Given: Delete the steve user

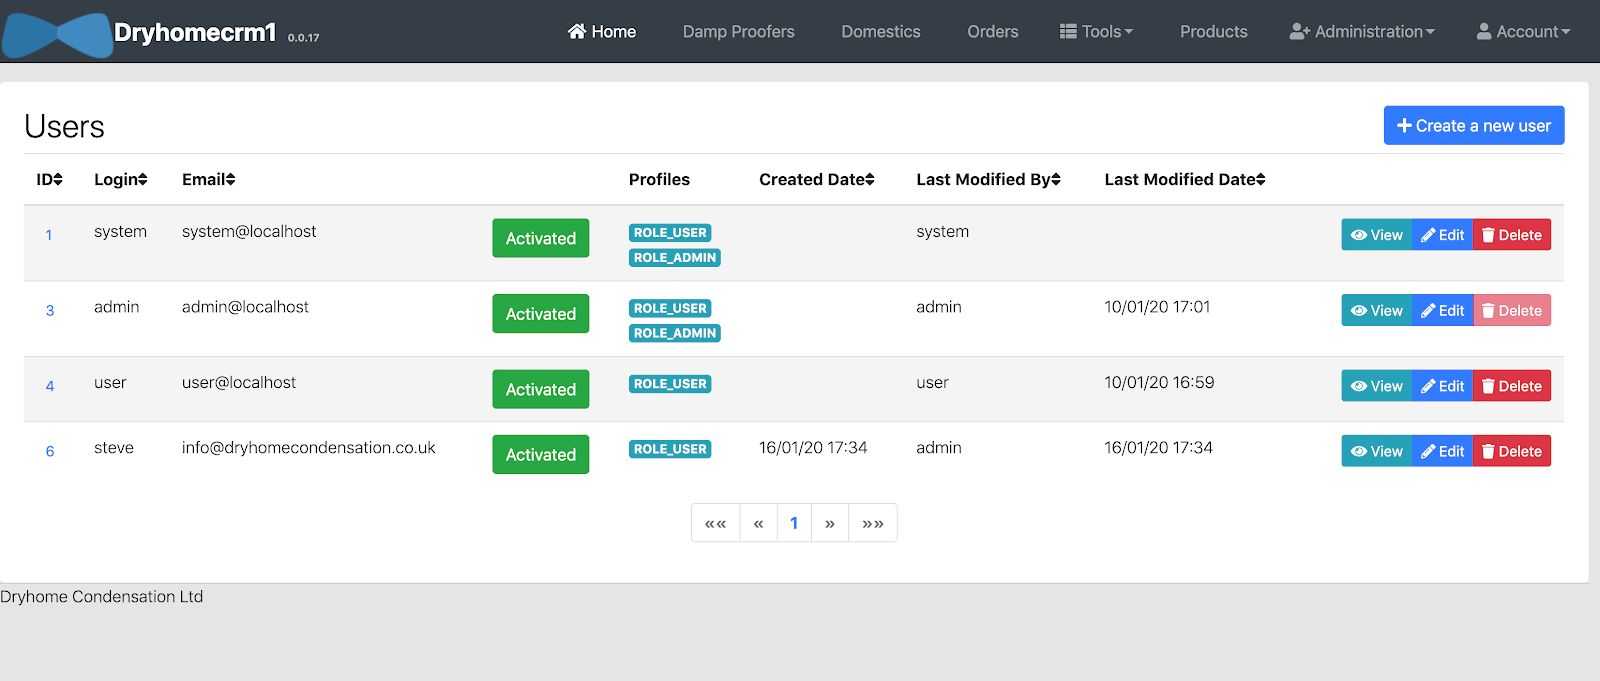Looking at the screenshot, I should tap(1511, 452).
